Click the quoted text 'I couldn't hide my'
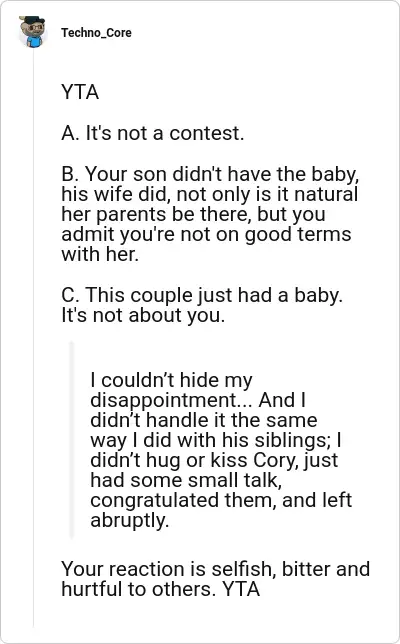 (x=171, y=380)
